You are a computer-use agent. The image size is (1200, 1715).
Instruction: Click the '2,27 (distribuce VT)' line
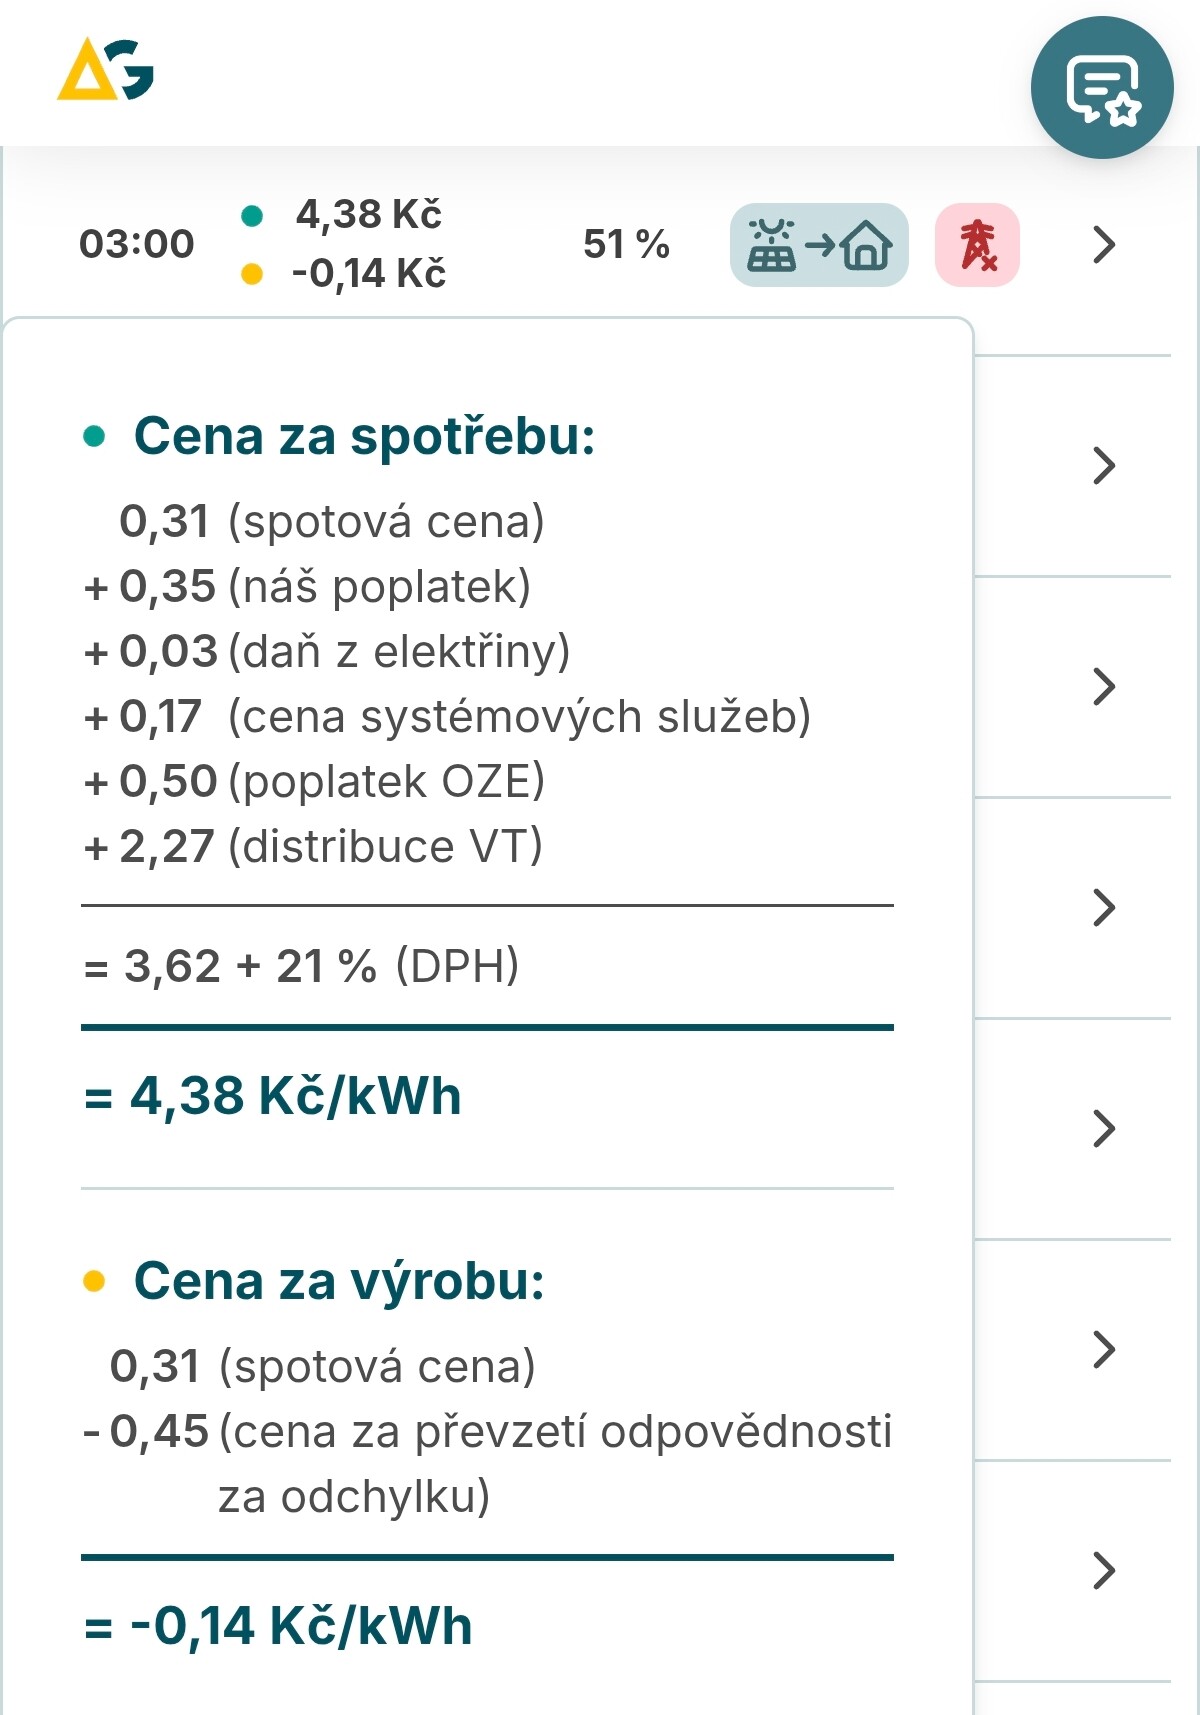point(330,847)
